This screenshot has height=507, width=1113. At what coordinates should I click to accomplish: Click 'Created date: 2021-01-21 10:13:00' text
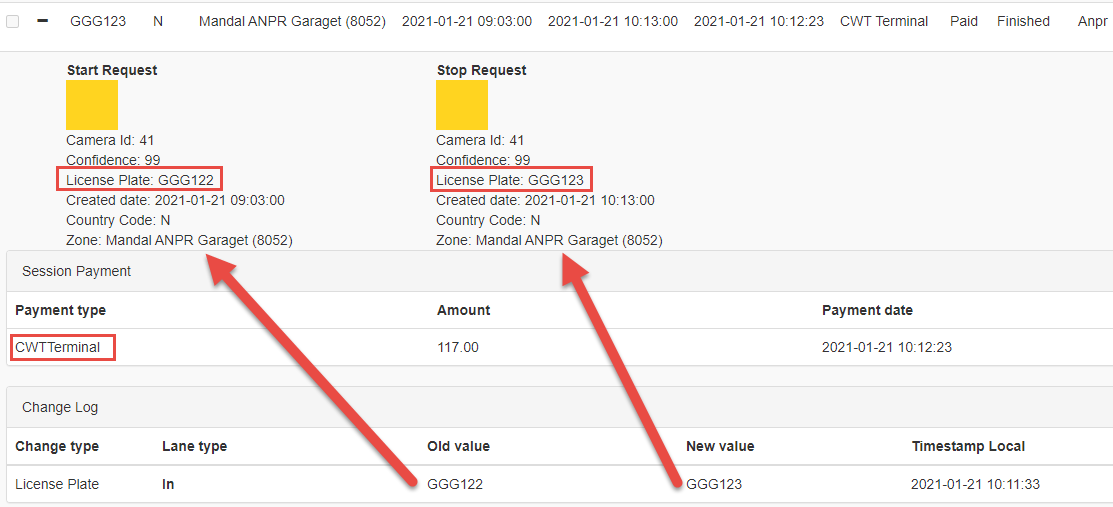[545, 200]
